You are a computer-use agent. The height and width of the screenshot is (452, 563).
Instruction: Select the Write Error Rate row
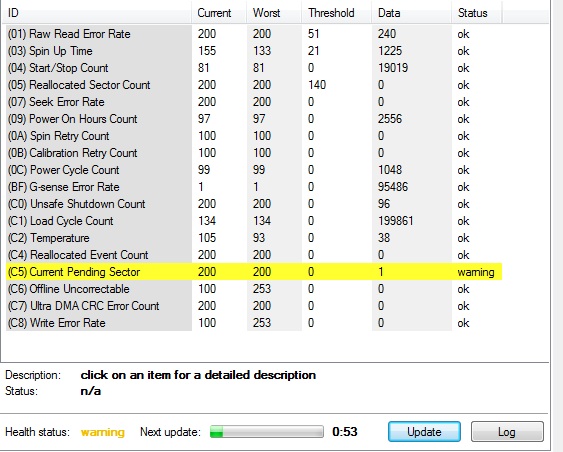[x=254, y=323]
